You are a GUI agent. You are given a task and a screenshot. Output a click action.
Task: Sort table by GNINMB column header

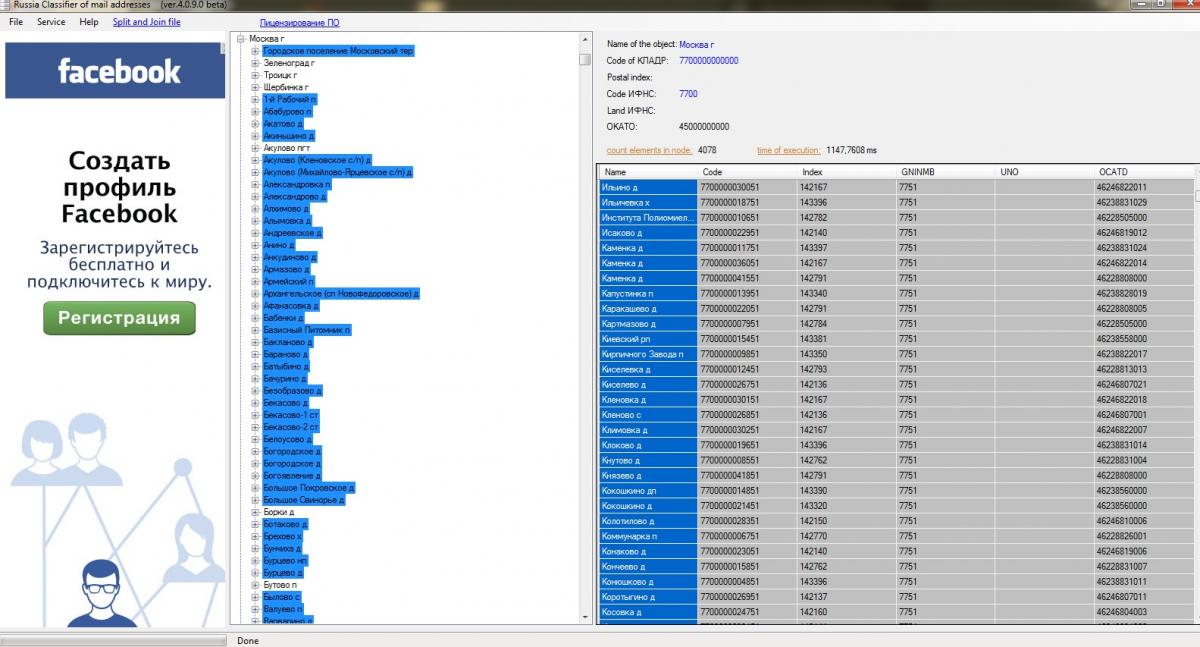pyautogui.click(x=944, y=172)
